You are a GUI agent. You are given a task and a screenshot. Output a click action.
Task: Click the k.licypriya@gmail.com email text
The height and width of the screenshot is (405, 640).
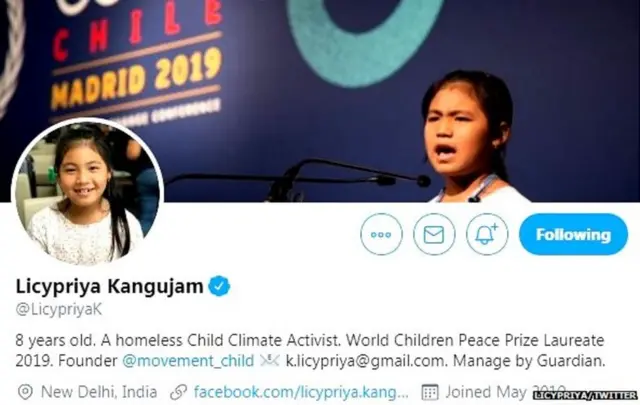point(365,361)
